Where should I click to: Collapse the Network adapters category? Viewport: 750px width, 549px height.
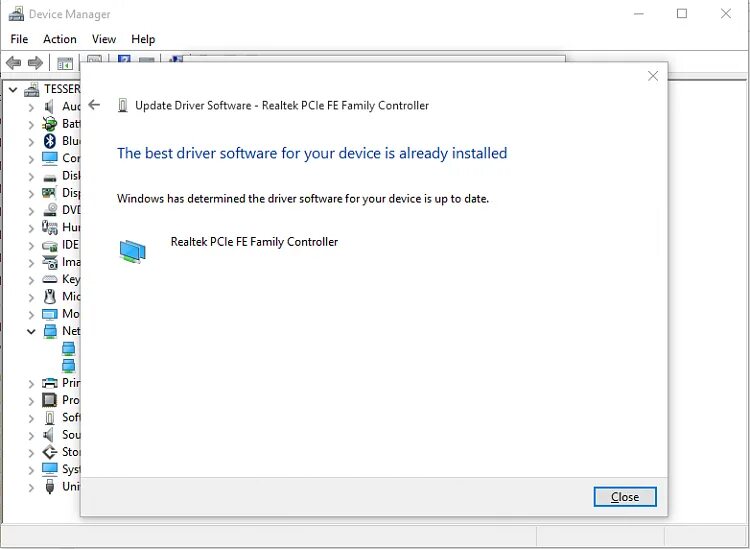point(31,331)
